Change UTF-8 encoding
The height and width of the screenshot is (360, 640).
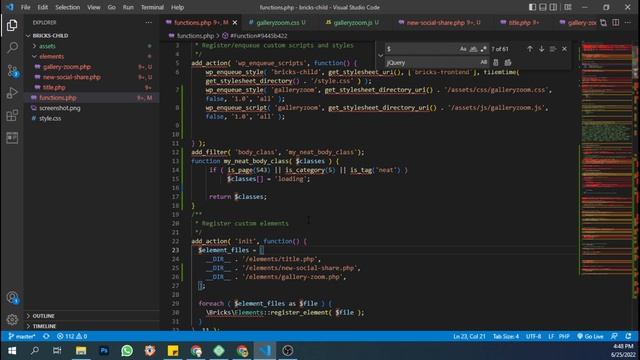click(533, 336)
